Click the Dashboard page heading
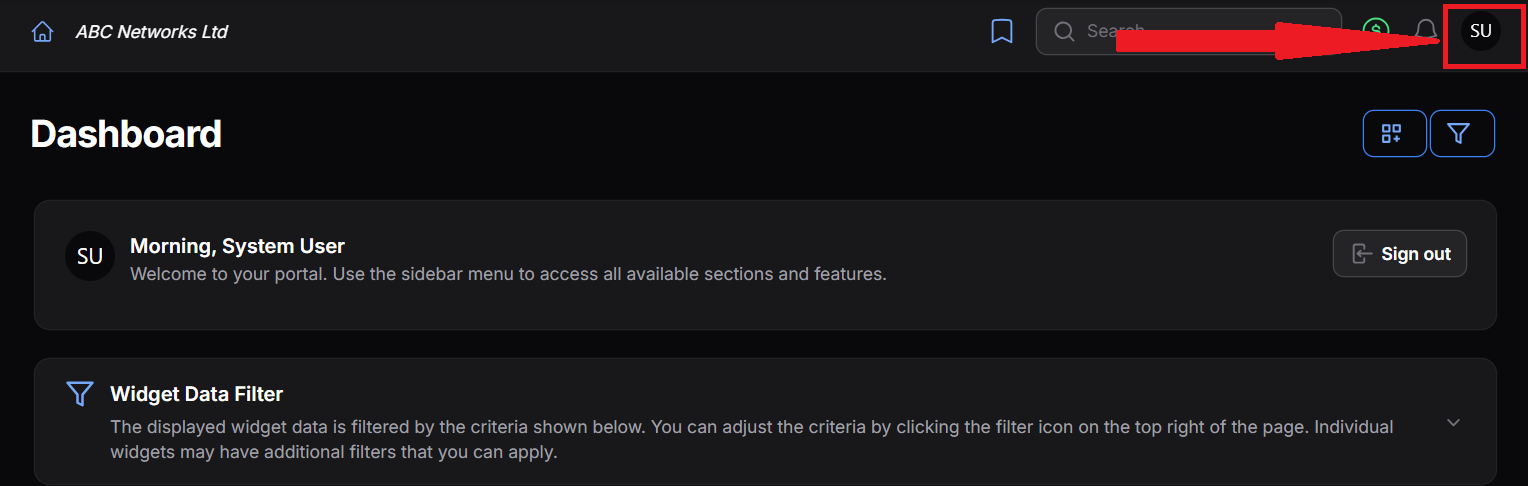Screen dimensions: 1528x486 pyautogui.click(x=126, y=134)
